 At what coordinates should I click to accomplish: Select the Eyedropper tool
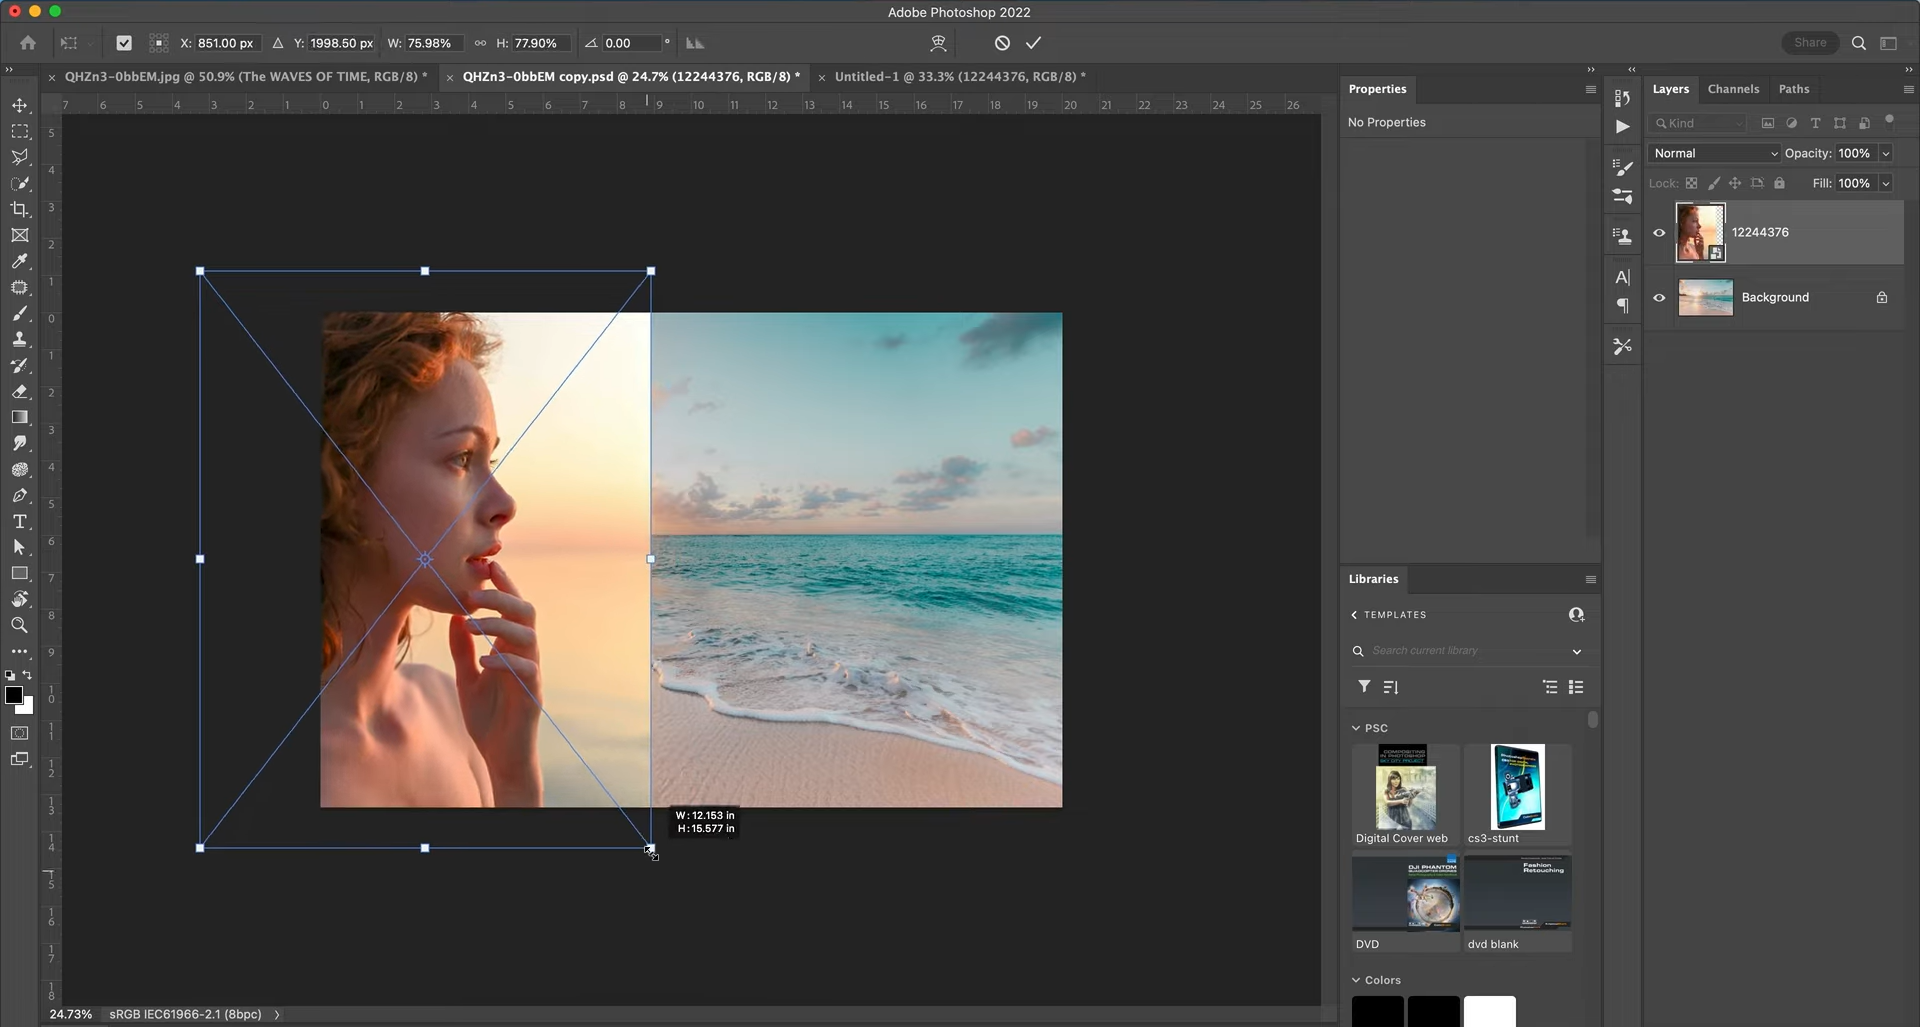[x=20, y=261]
